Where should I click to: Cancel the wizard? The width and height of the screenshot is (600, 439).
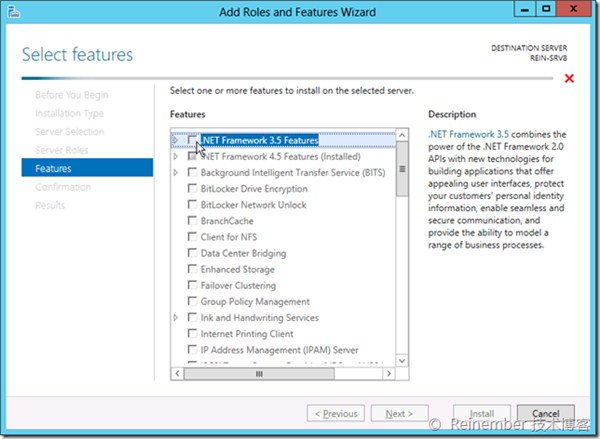pyautogui.click(x=546, y=413)
